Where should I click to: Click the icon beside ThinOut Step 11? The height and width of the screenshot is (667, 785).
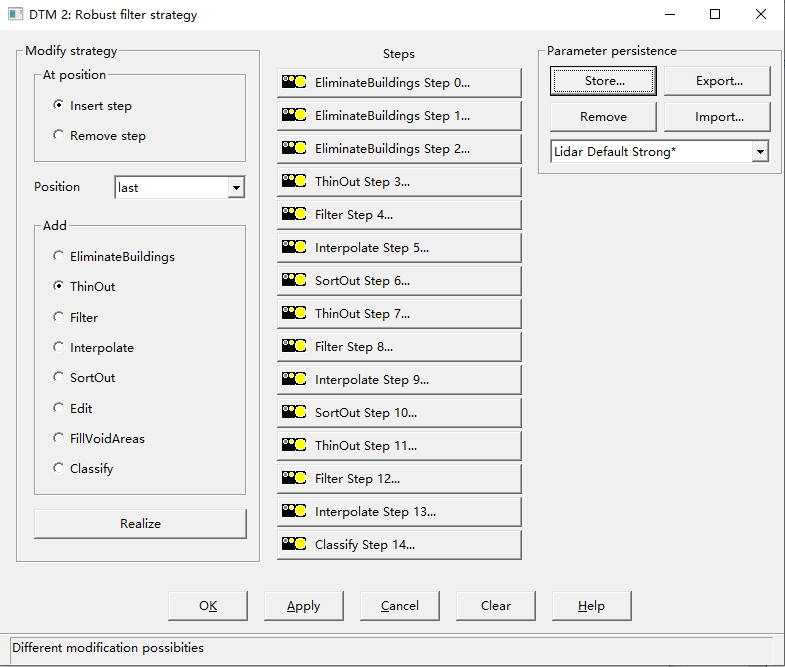[294, 446]
